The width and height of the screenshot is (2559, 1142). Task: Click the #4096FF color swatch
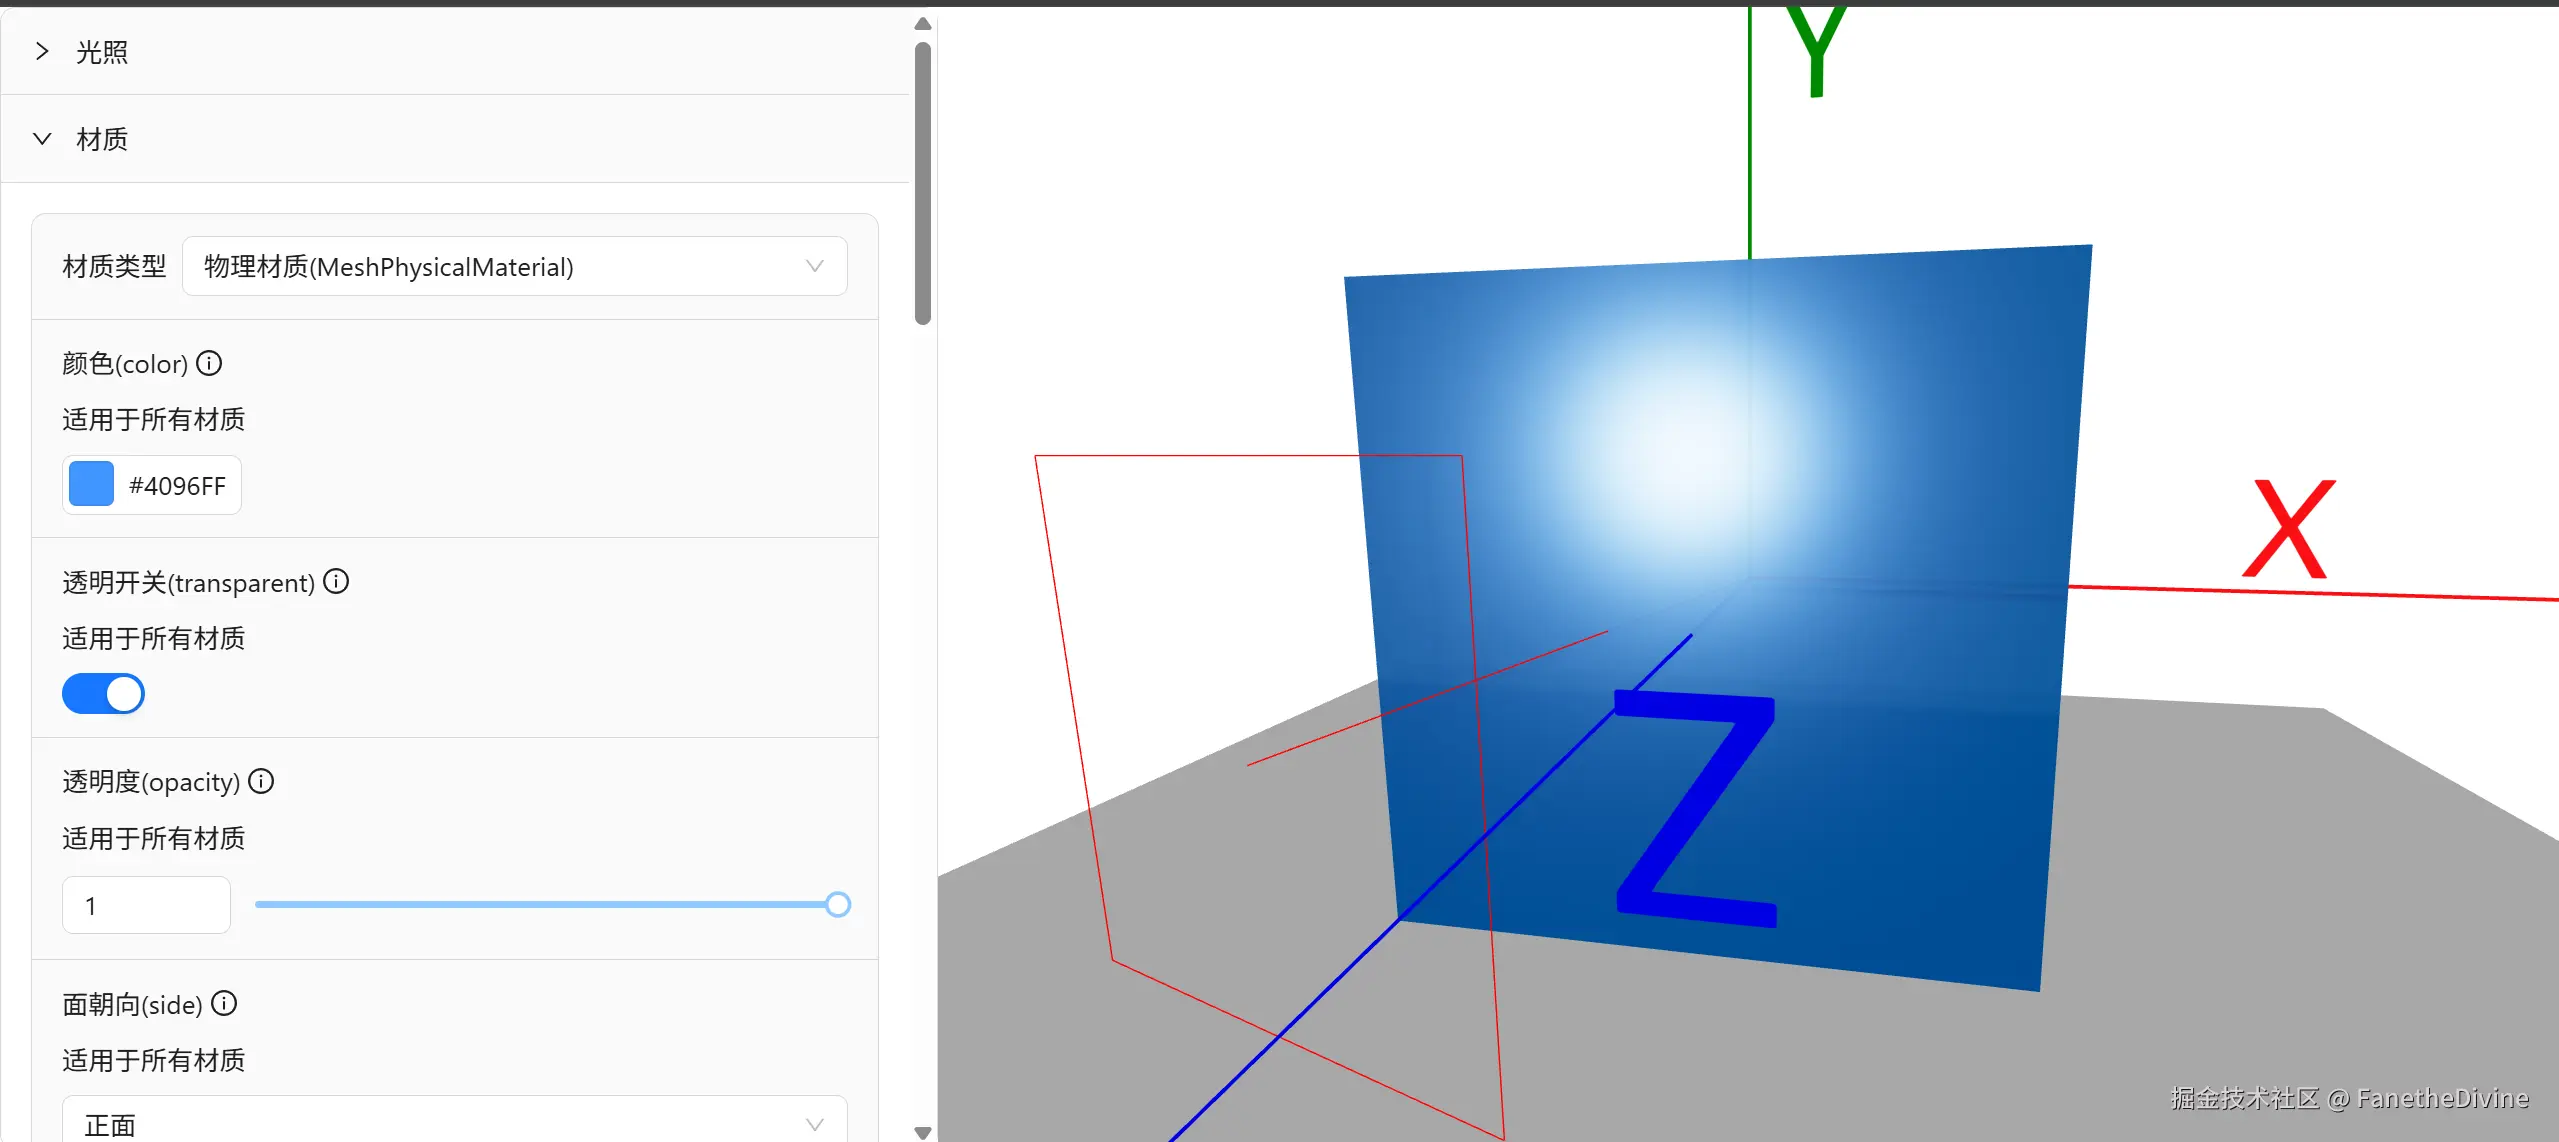pos(91,485)
